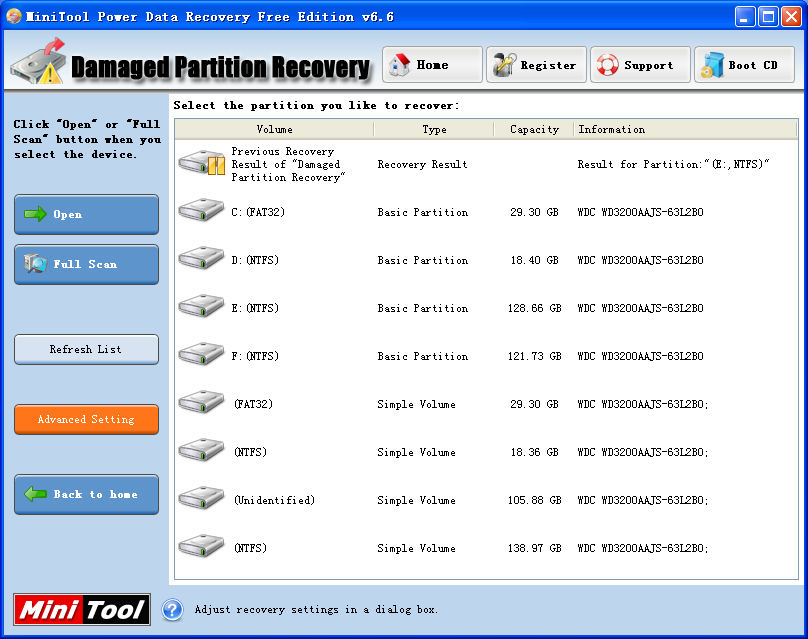Sort by Information column header
Image resolution: width=808 pixels, height=639 pixels.
(685, 129)
